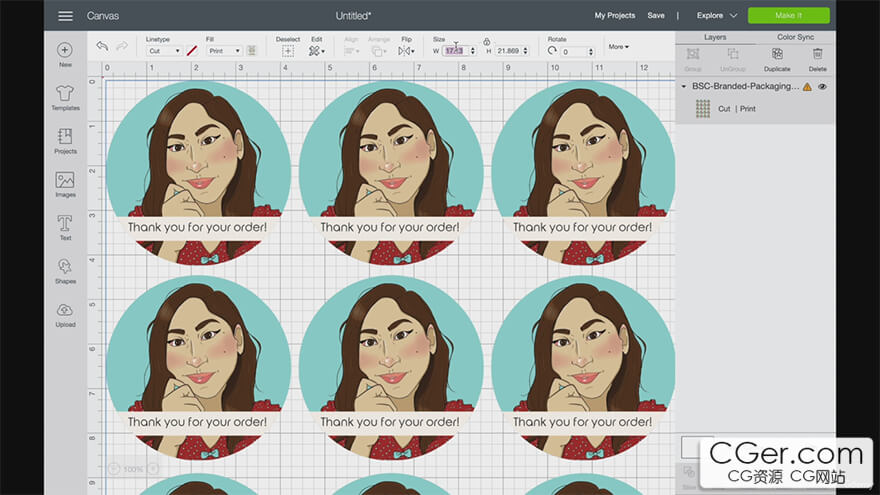
Task: Select the top-left sticker on canvas
Action: click(x=198, y=172)
